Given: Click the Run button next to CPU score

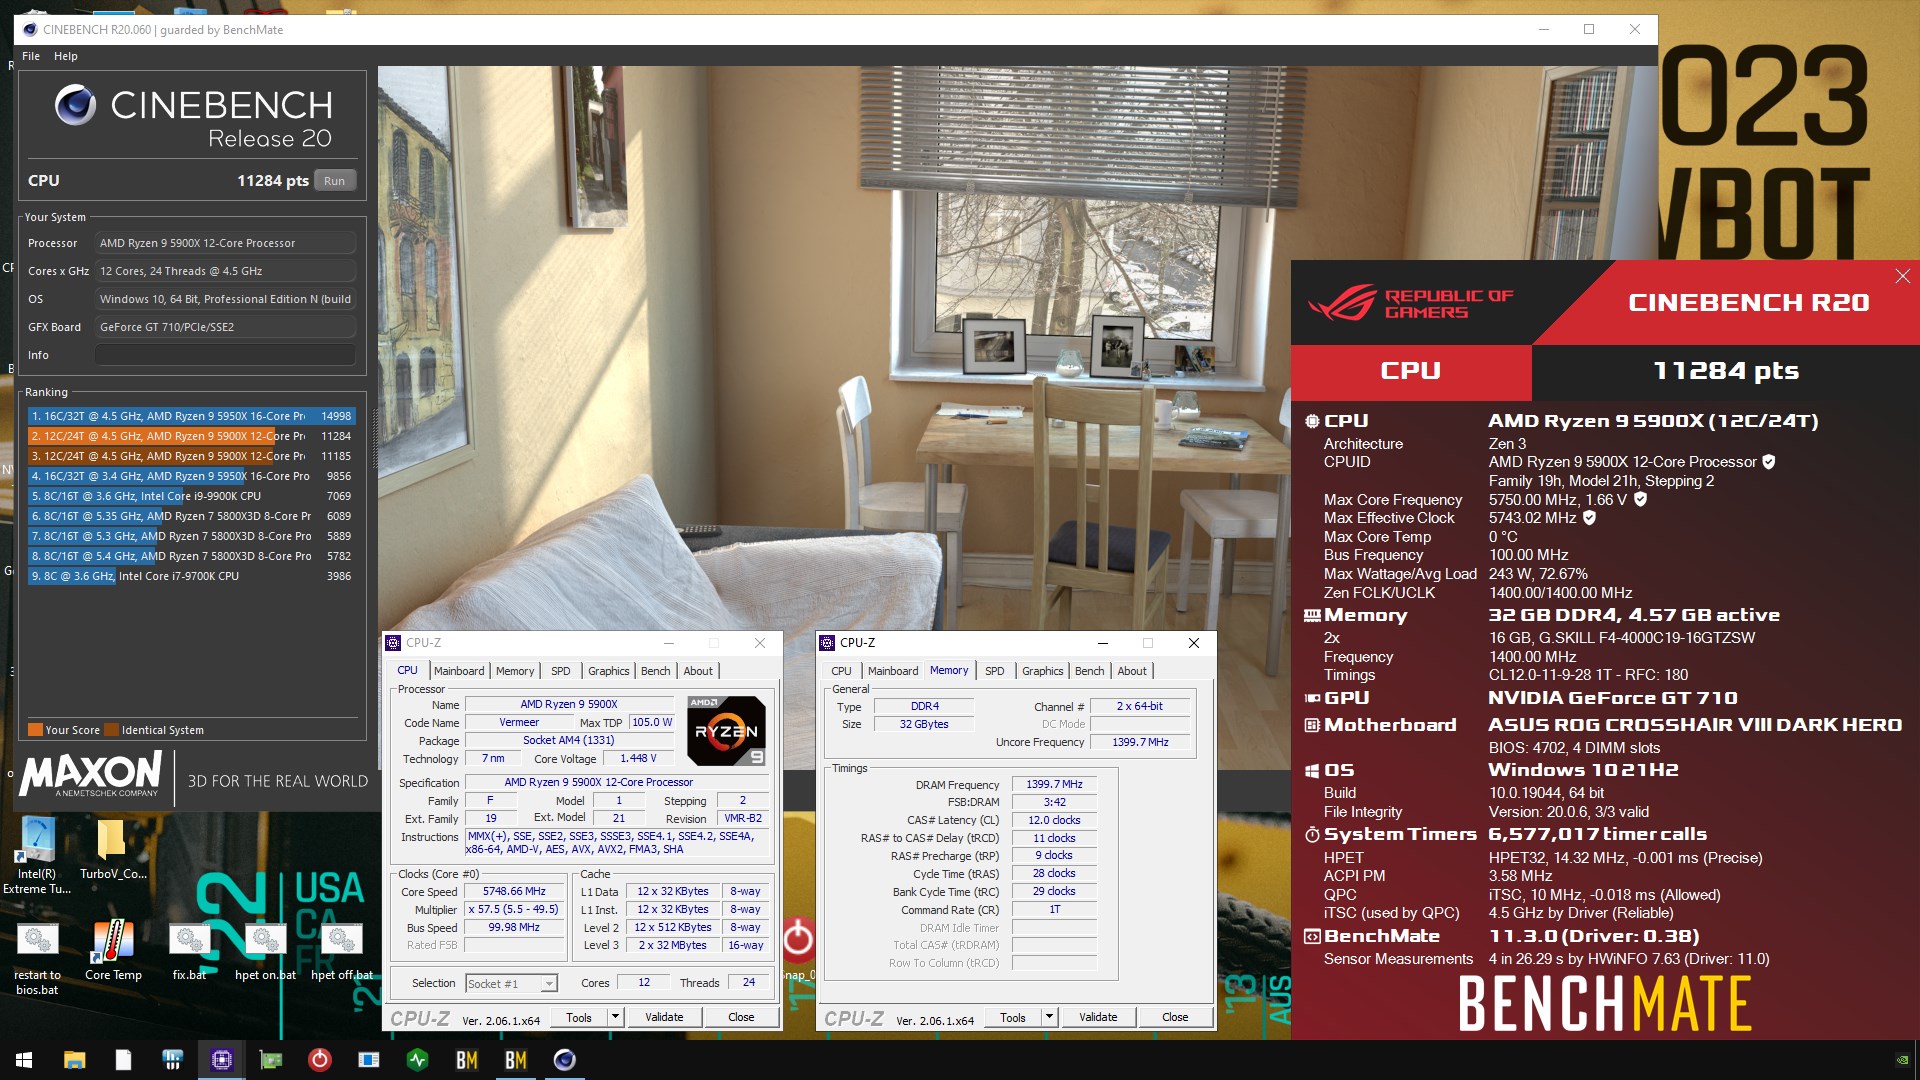Looking at the screenshot, I should pyautogui.click(x=335, y=181).
